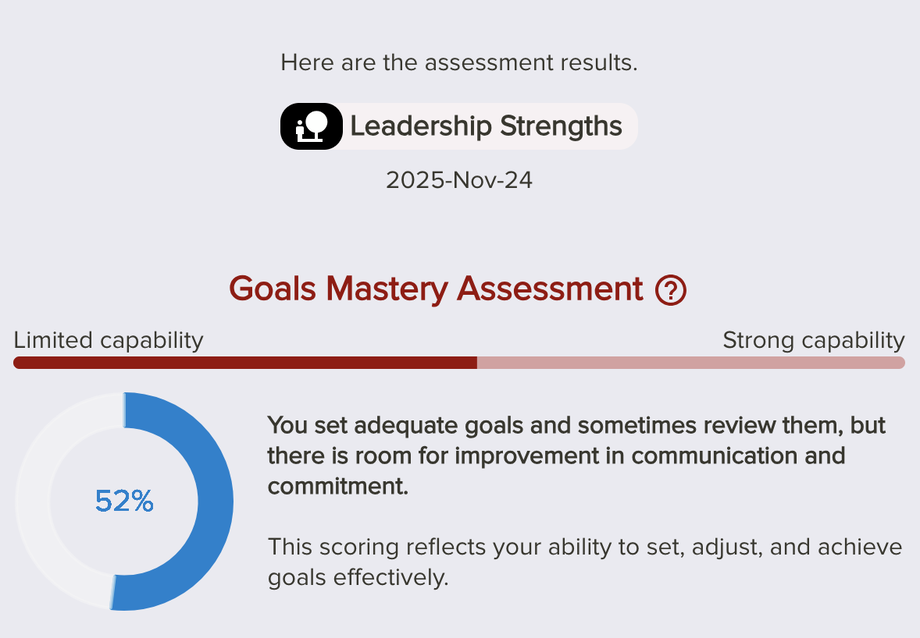Click where the dark red bar fill ends
The height and width of the screenshot is (638, 920).
476,363
